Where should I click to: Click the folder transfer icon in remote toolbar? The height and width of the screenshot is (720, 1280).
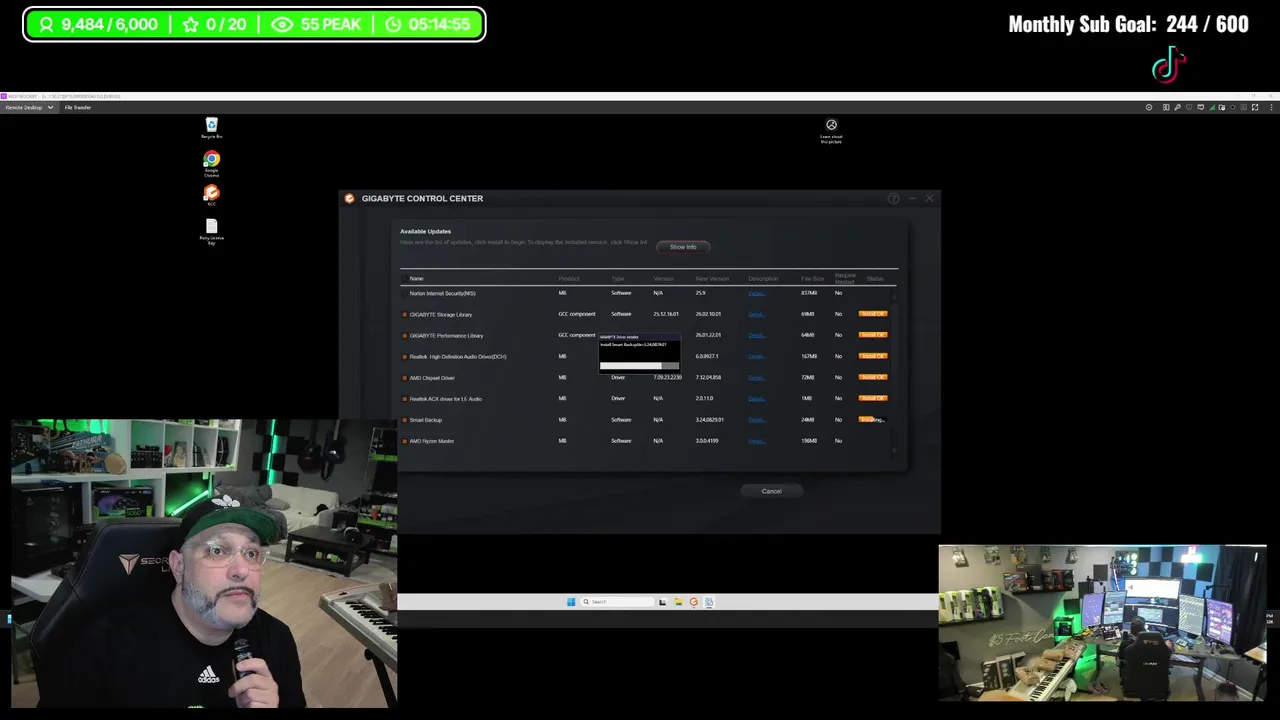coord(1222,107)
